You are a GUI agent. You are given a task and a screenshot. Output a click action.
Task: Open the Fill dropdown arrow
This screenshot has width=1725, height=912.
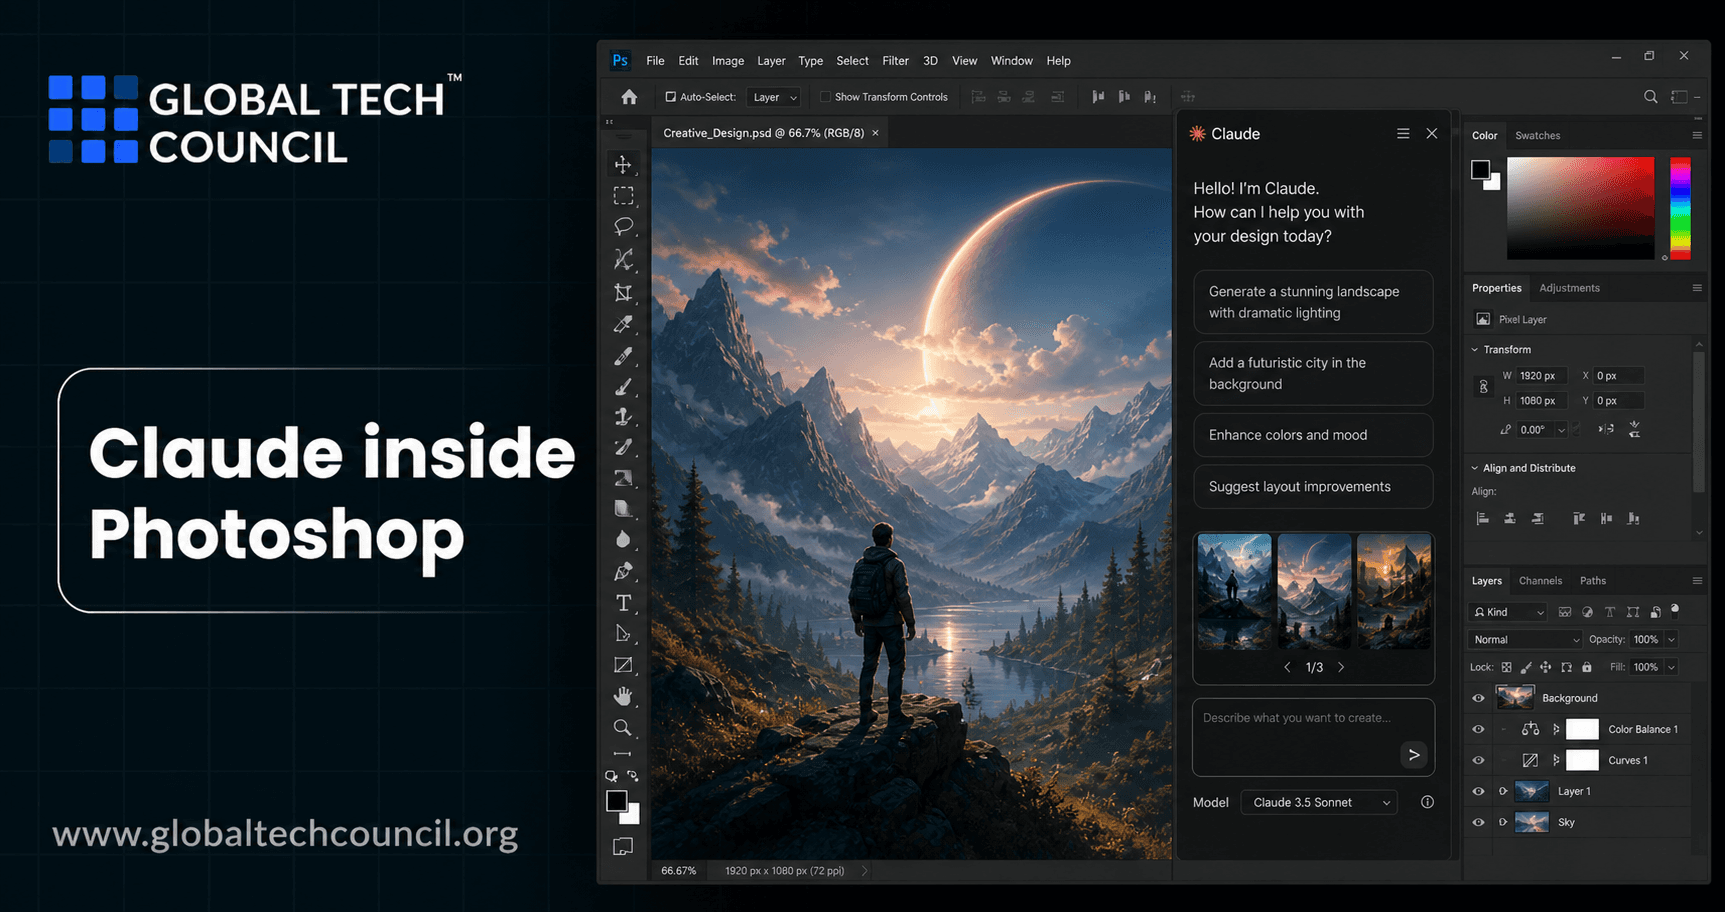pyautogui.click(x=1671, y=667)
